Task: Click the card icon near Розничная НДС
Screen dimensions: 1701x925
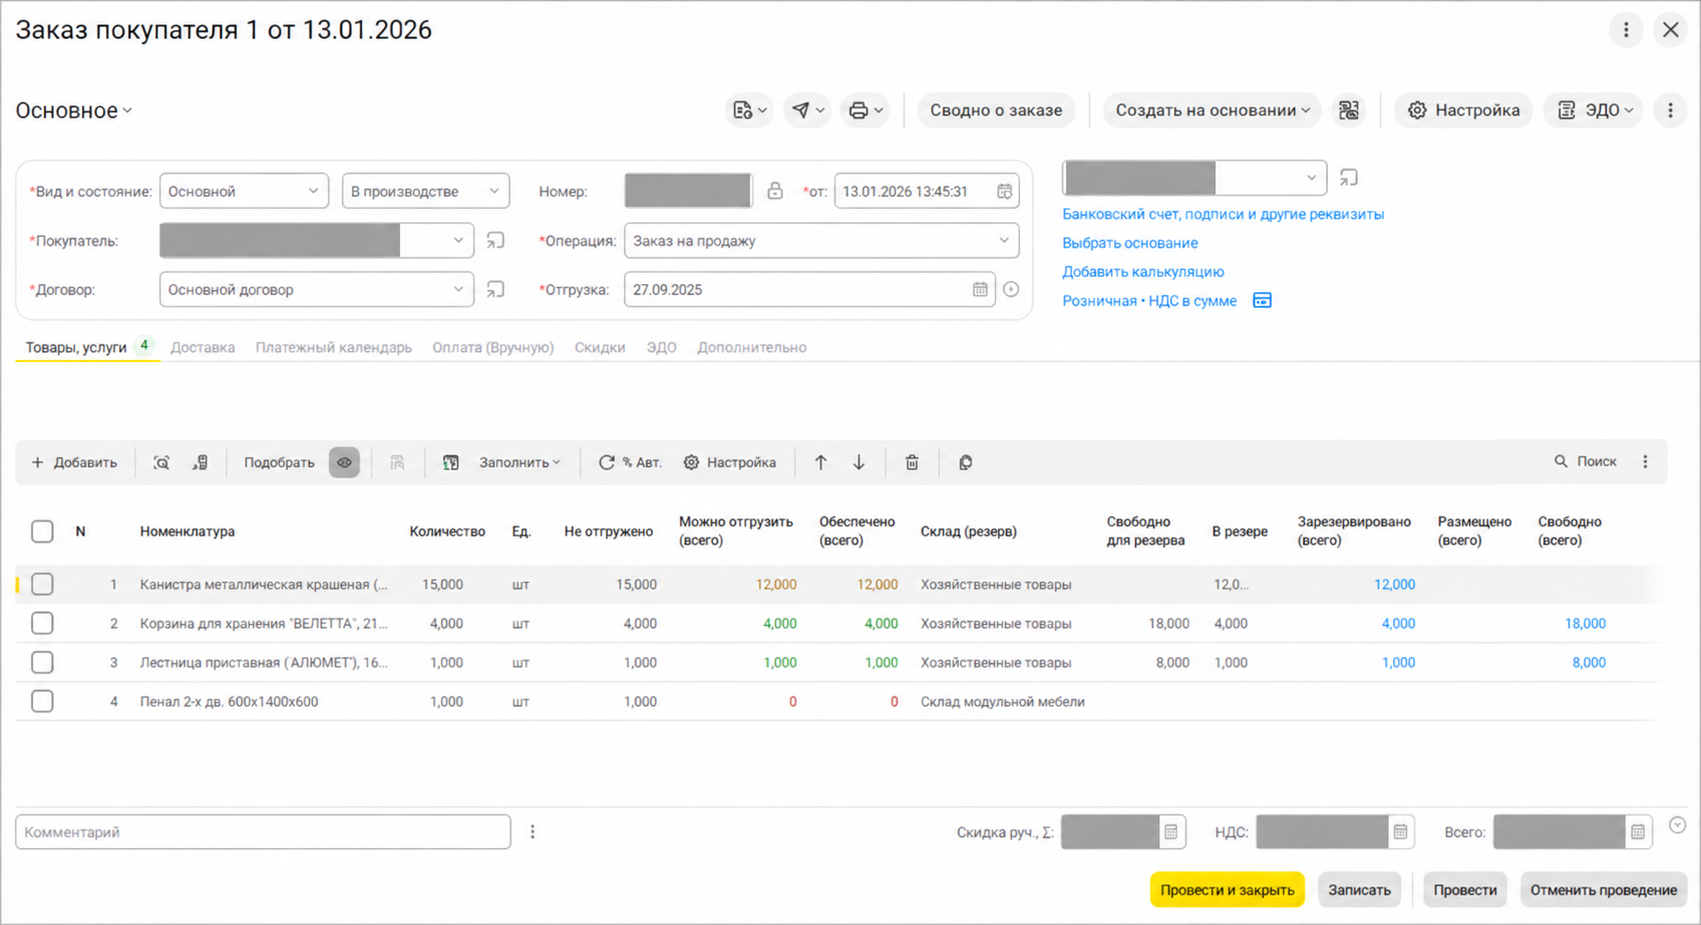Action: tap(1262, 301)
